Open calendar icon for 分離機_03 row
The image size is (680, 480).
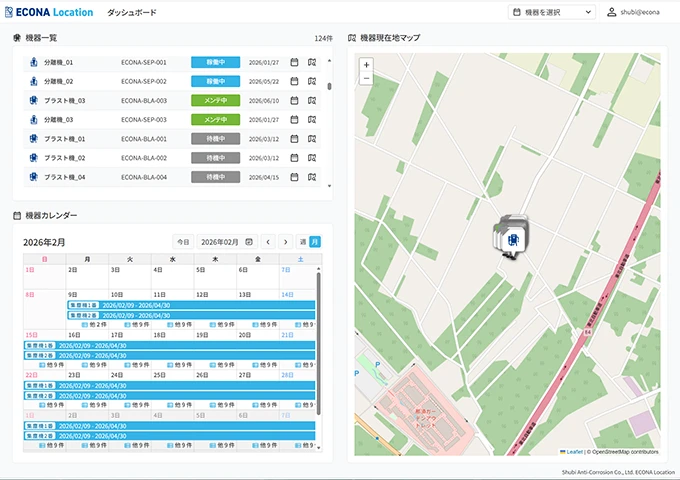tap(294, 120)
